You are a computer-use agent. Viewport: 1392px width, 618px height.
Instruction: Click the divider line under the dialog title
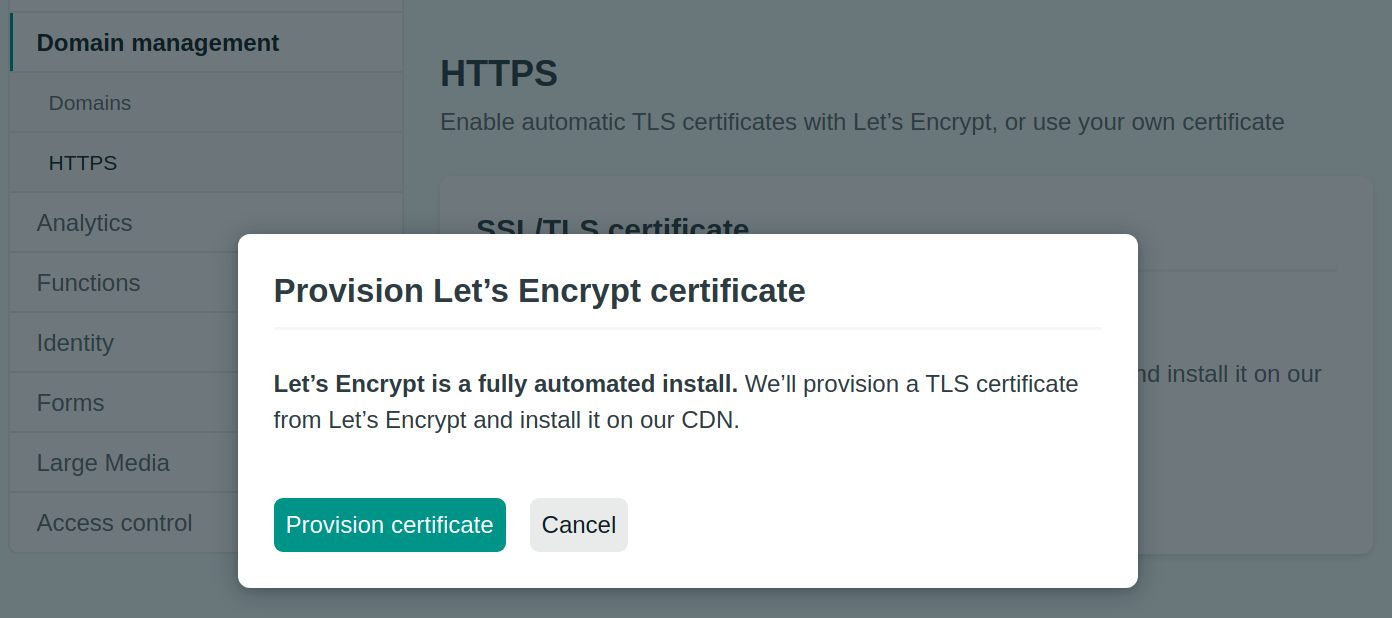[688, 328]
